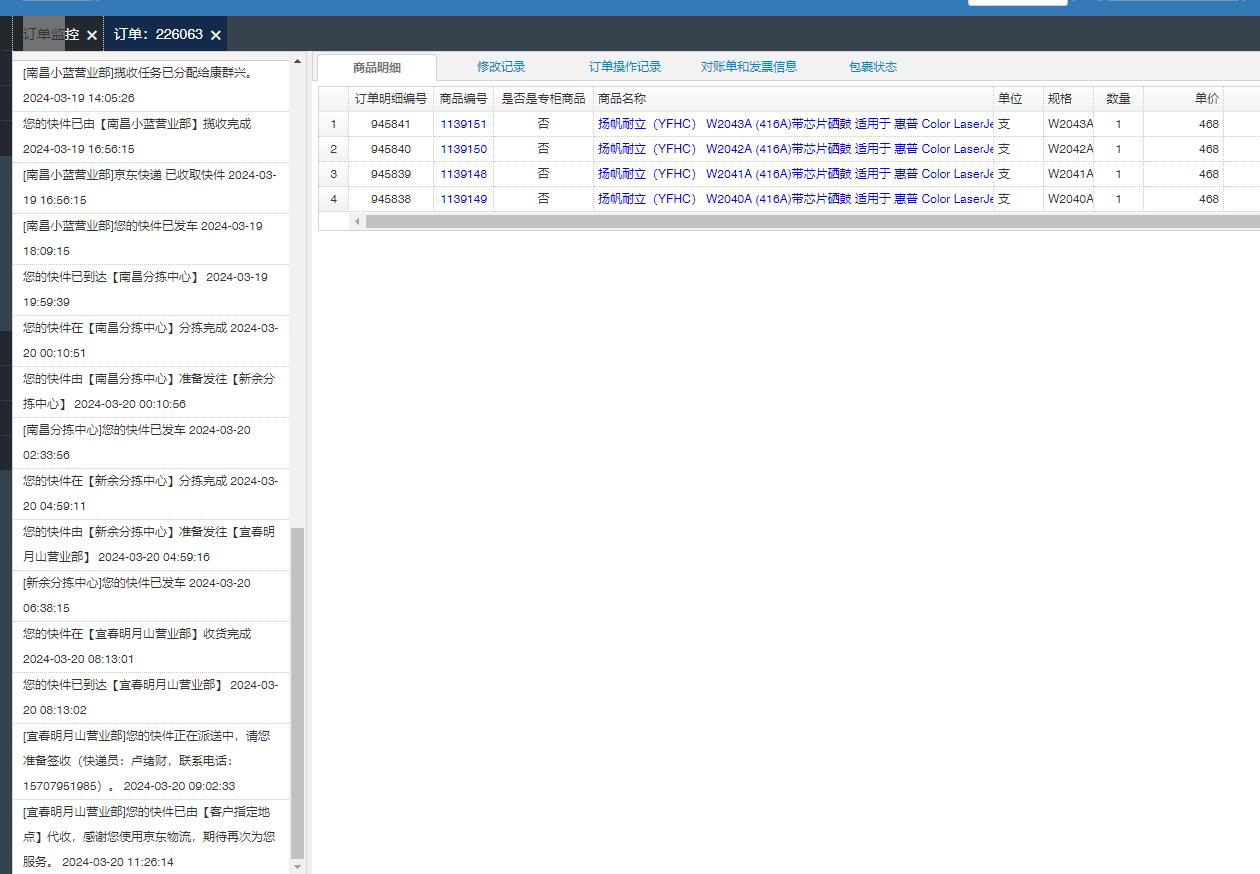Select log entry 【宜春明月山营业部】收货完成

tap(151, 647)
